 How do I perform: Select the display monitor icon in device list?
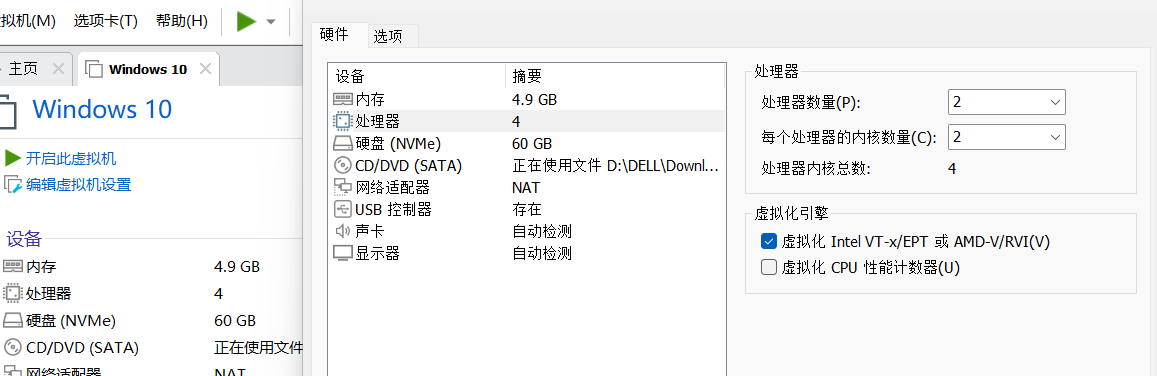(x=343, y=254)
